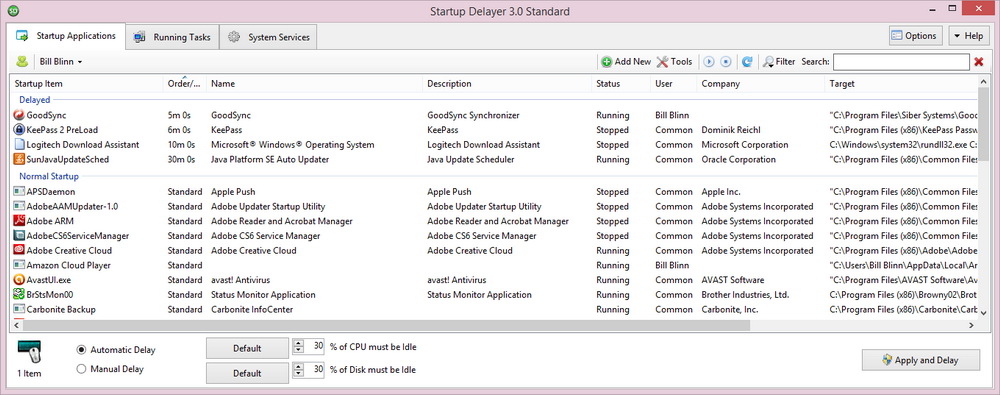
Task: Click the horizontal scrollbar left arrow
Action: 16,325
